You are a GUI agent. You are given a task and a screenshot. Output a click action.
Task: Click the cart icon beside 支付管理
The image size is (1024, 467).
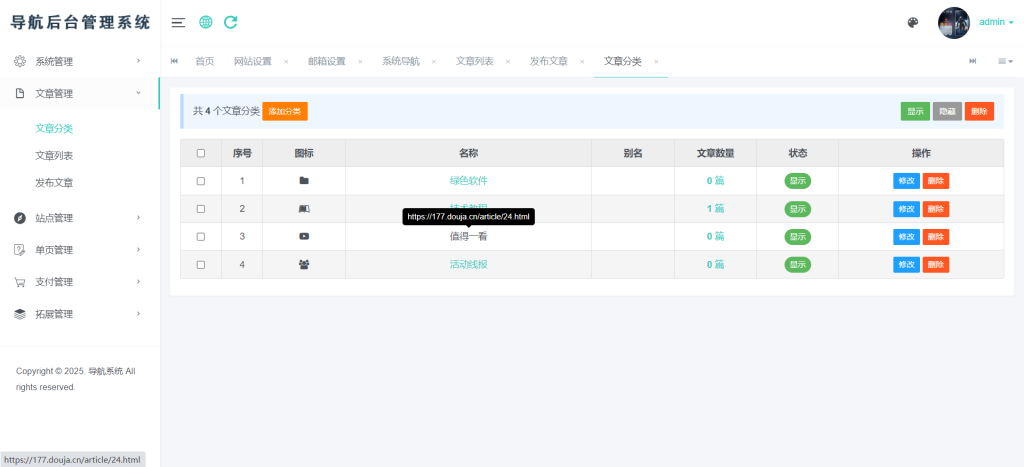(x=20, y=282)
